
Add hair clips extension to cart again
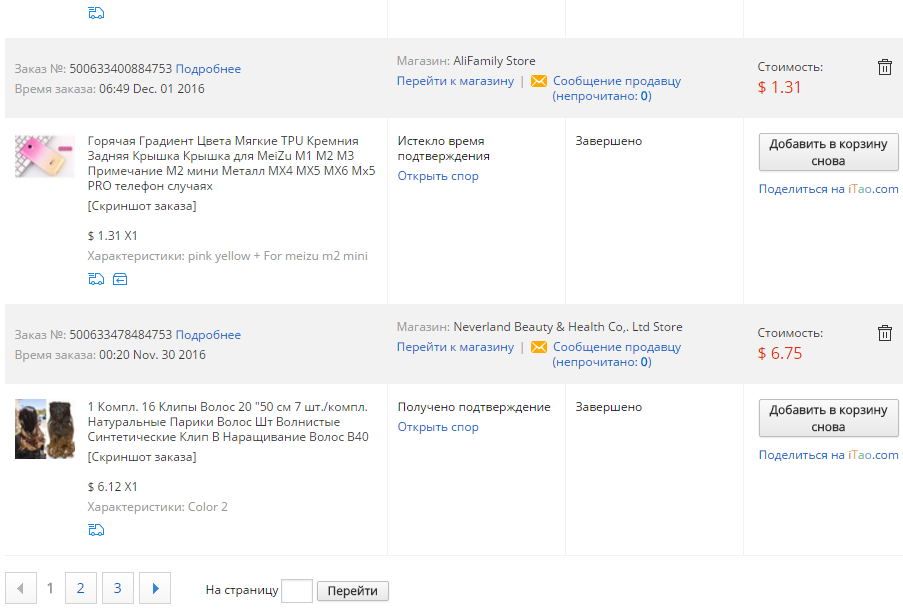coord(828,418)
